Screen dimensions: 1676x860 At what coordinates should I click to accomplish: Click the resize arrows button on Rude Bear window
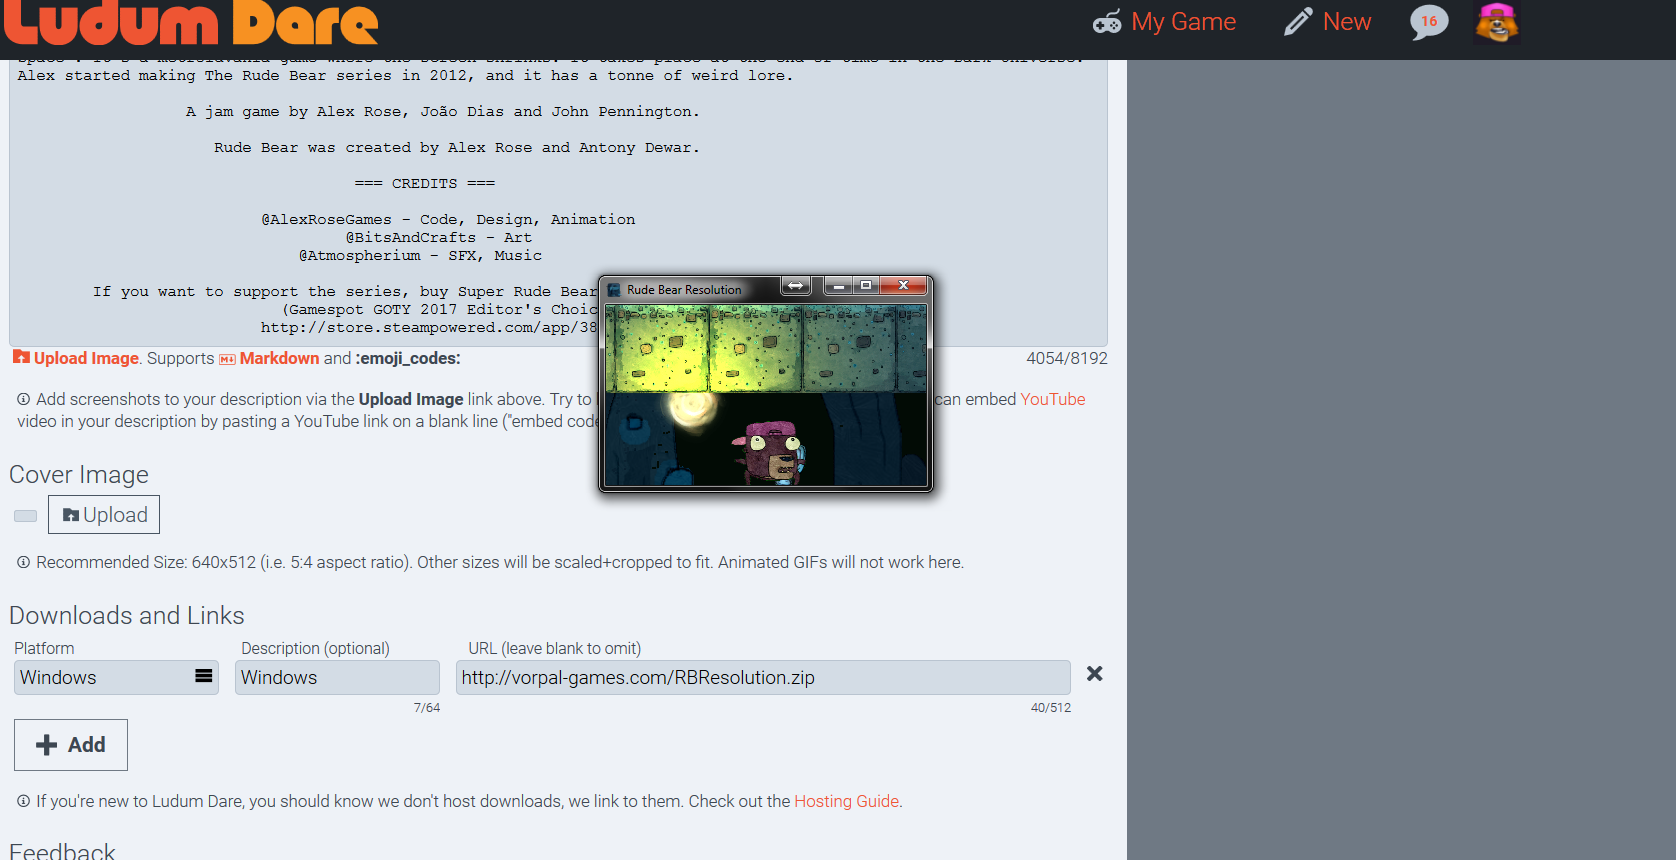795,286
